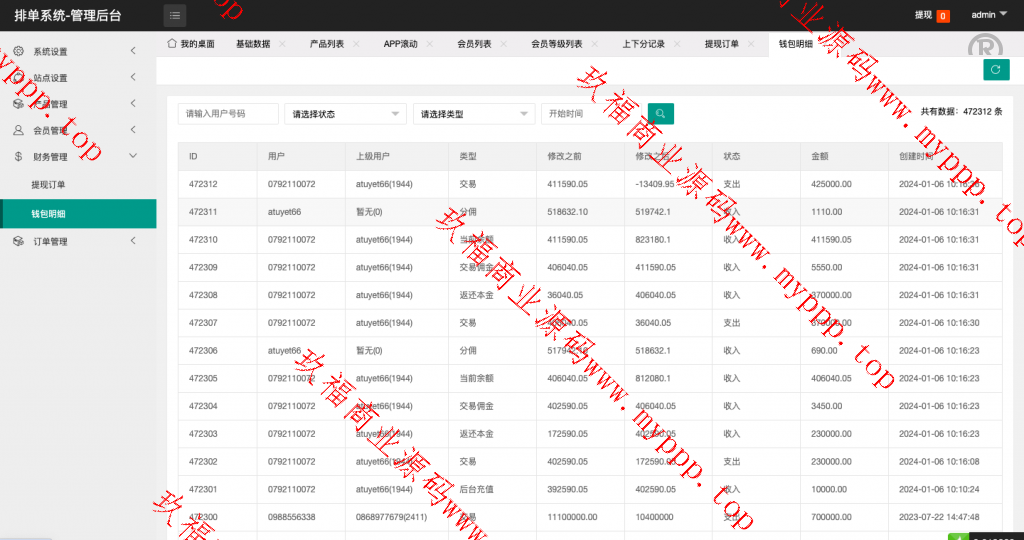This screenshot has height=540, width=1024.
Task: Click the 订单管理 cube icon
Action: [x=18, y=241]
